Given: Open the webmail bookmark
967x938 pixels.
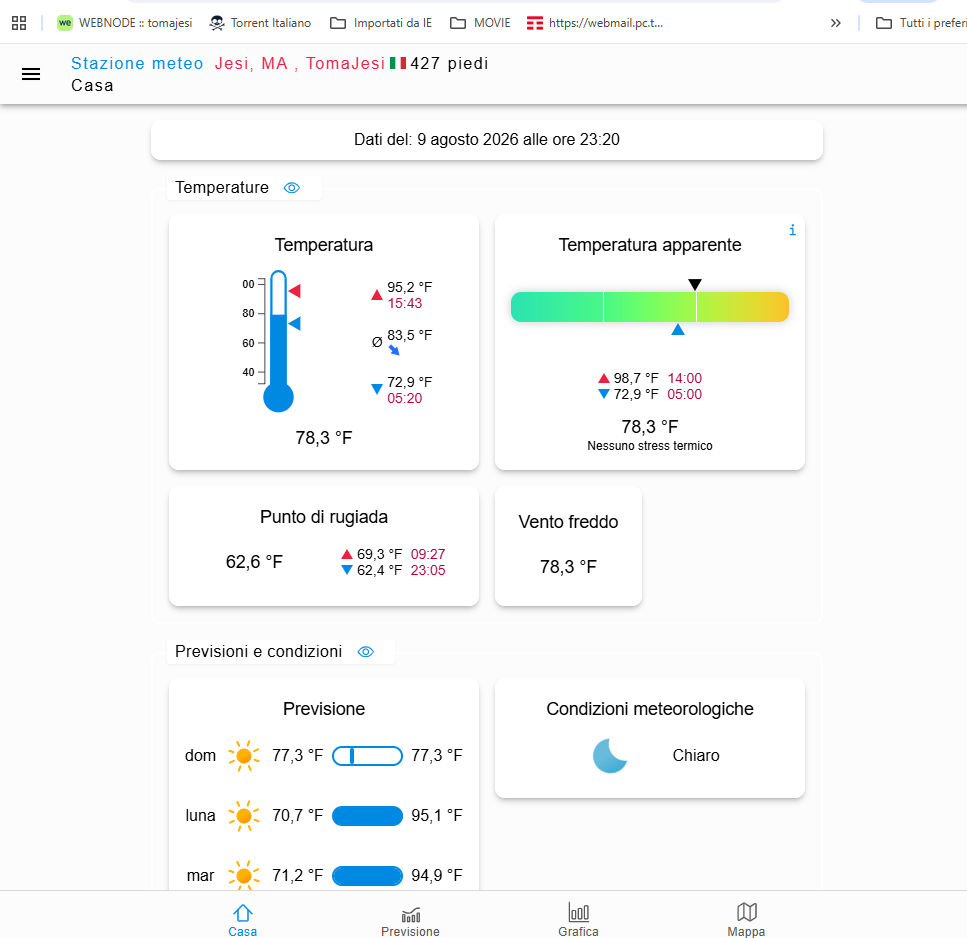Looking at the screenshot, I should [x=595, y=23].
